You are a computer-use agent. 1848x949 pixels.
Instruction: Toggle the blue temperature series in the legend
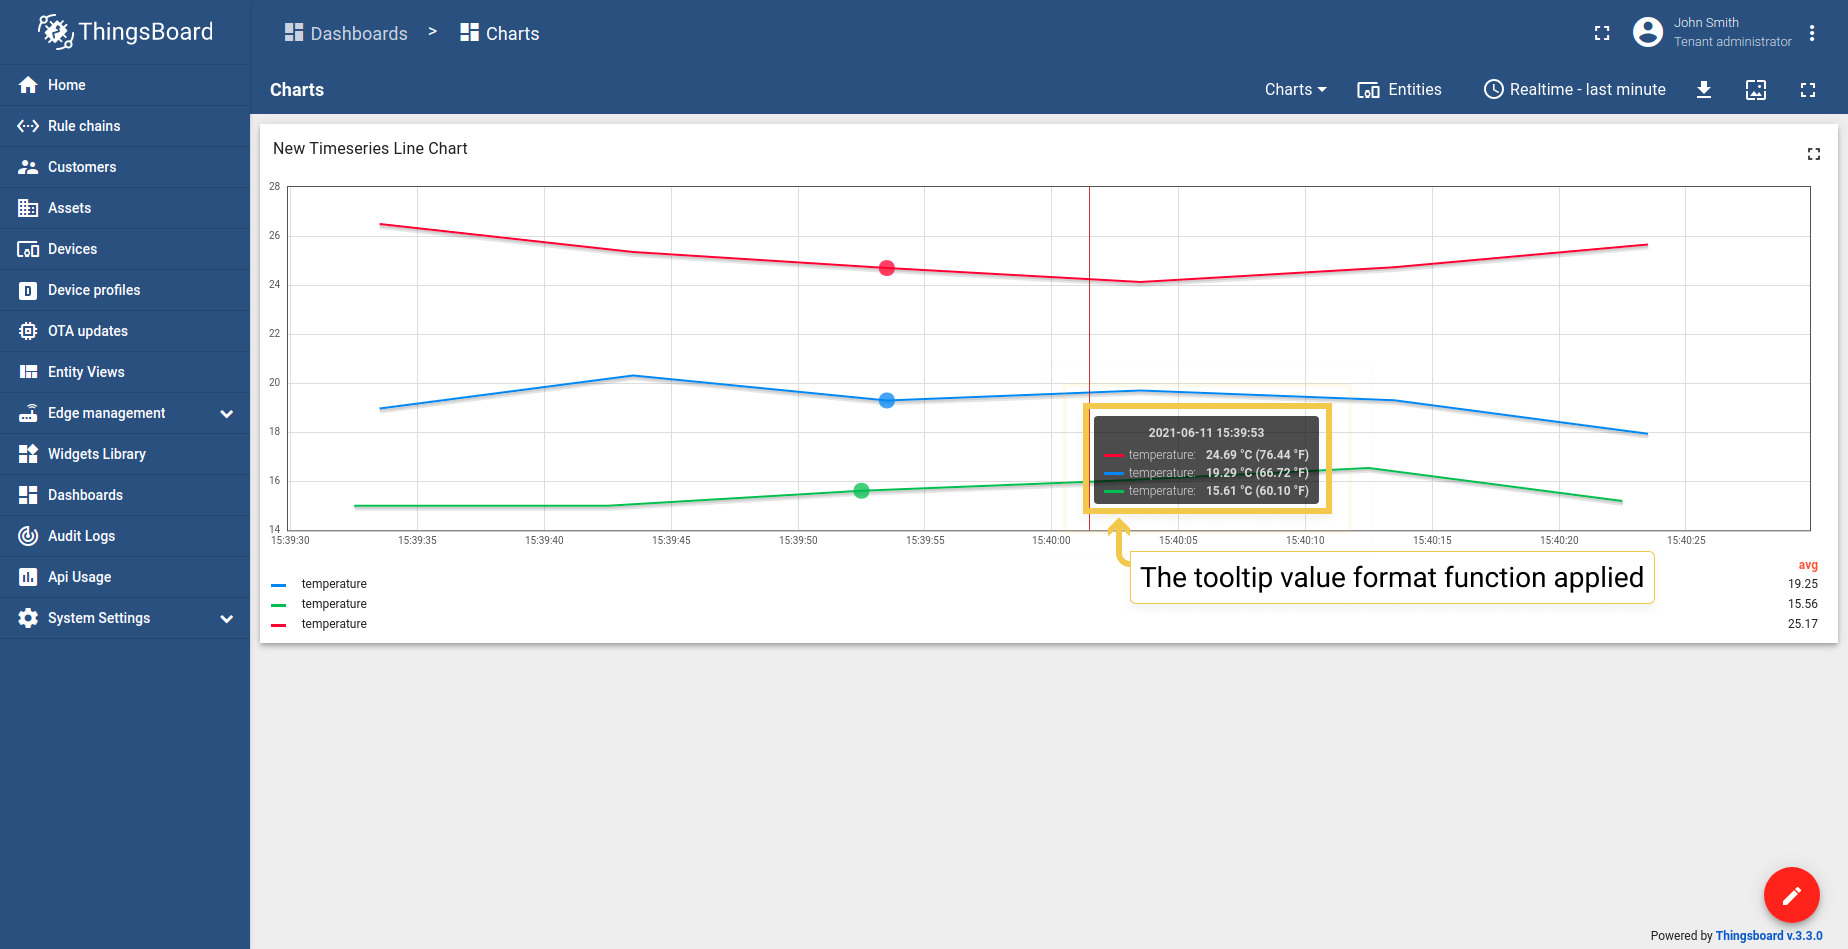[x=333, y=584]
